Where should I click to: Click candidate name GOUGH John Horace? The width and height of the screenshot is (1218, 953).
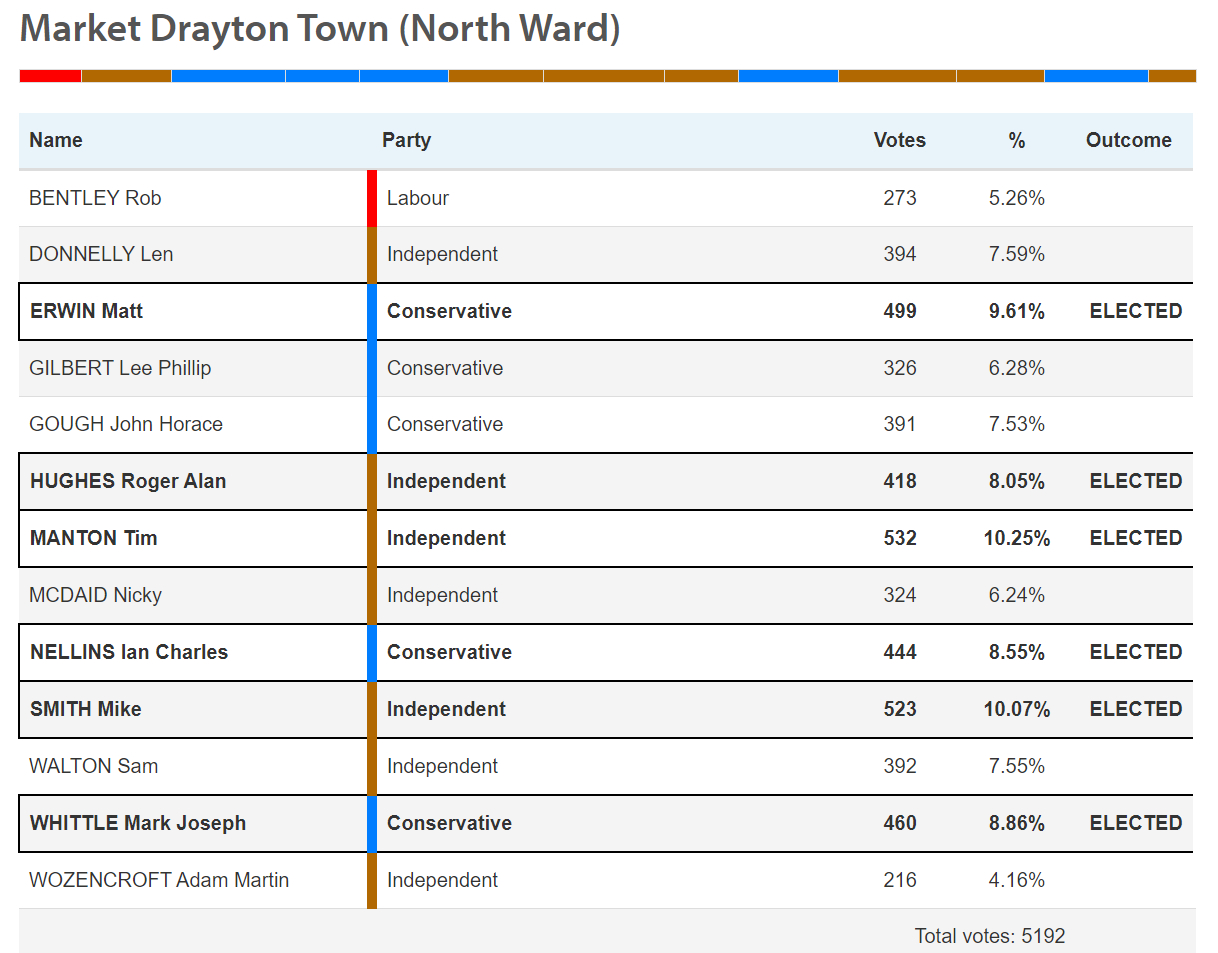coord(126,424)
